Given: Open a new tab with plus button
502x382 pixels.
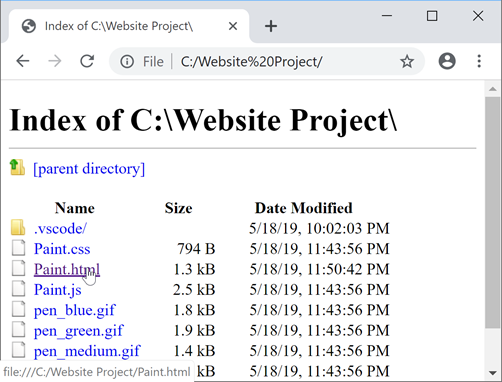Looking at the screenshot, I should (271, 26).
